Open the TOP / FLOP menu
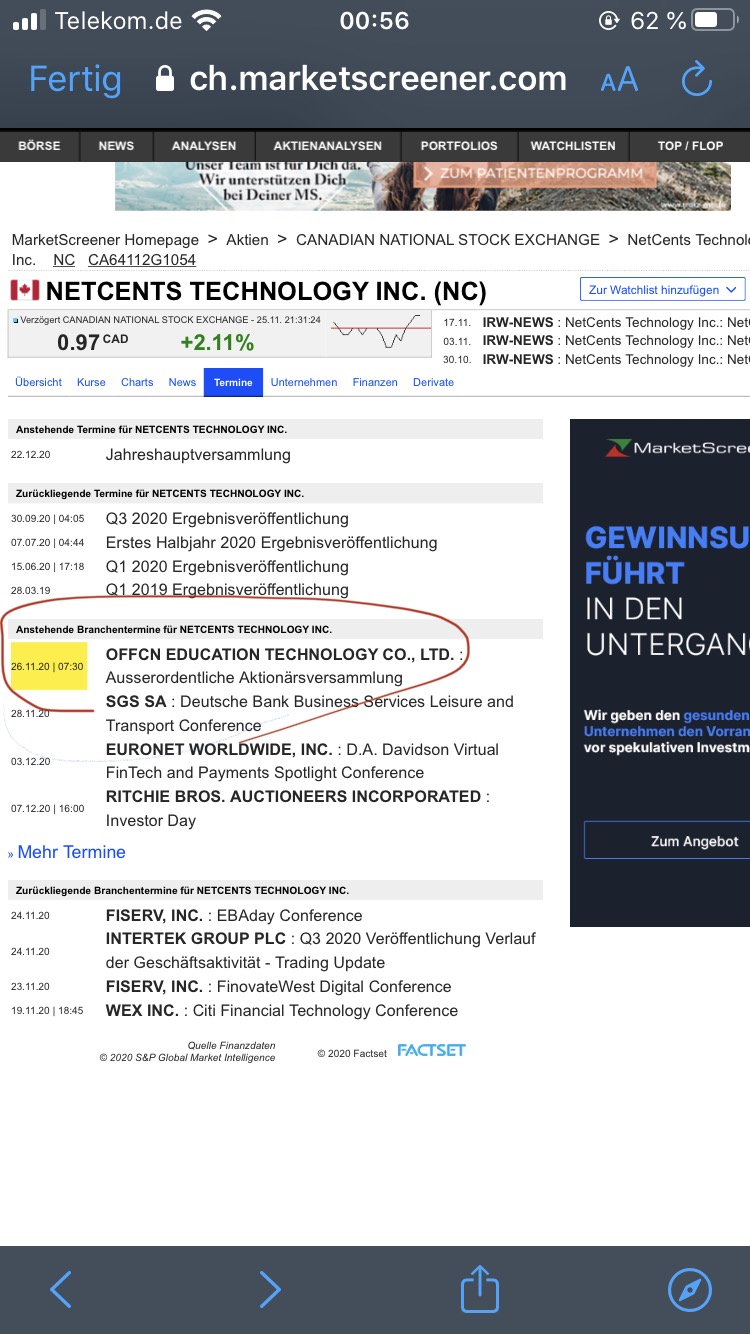Viewport: 750px width, 1334px height. pos(690,146)
